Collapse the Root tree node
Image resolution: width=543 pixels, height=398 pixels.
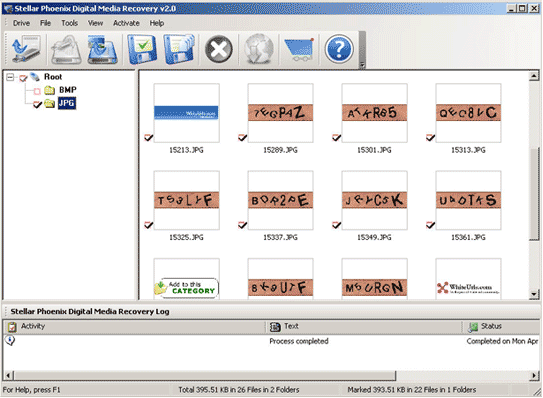[x=10, y=77]
